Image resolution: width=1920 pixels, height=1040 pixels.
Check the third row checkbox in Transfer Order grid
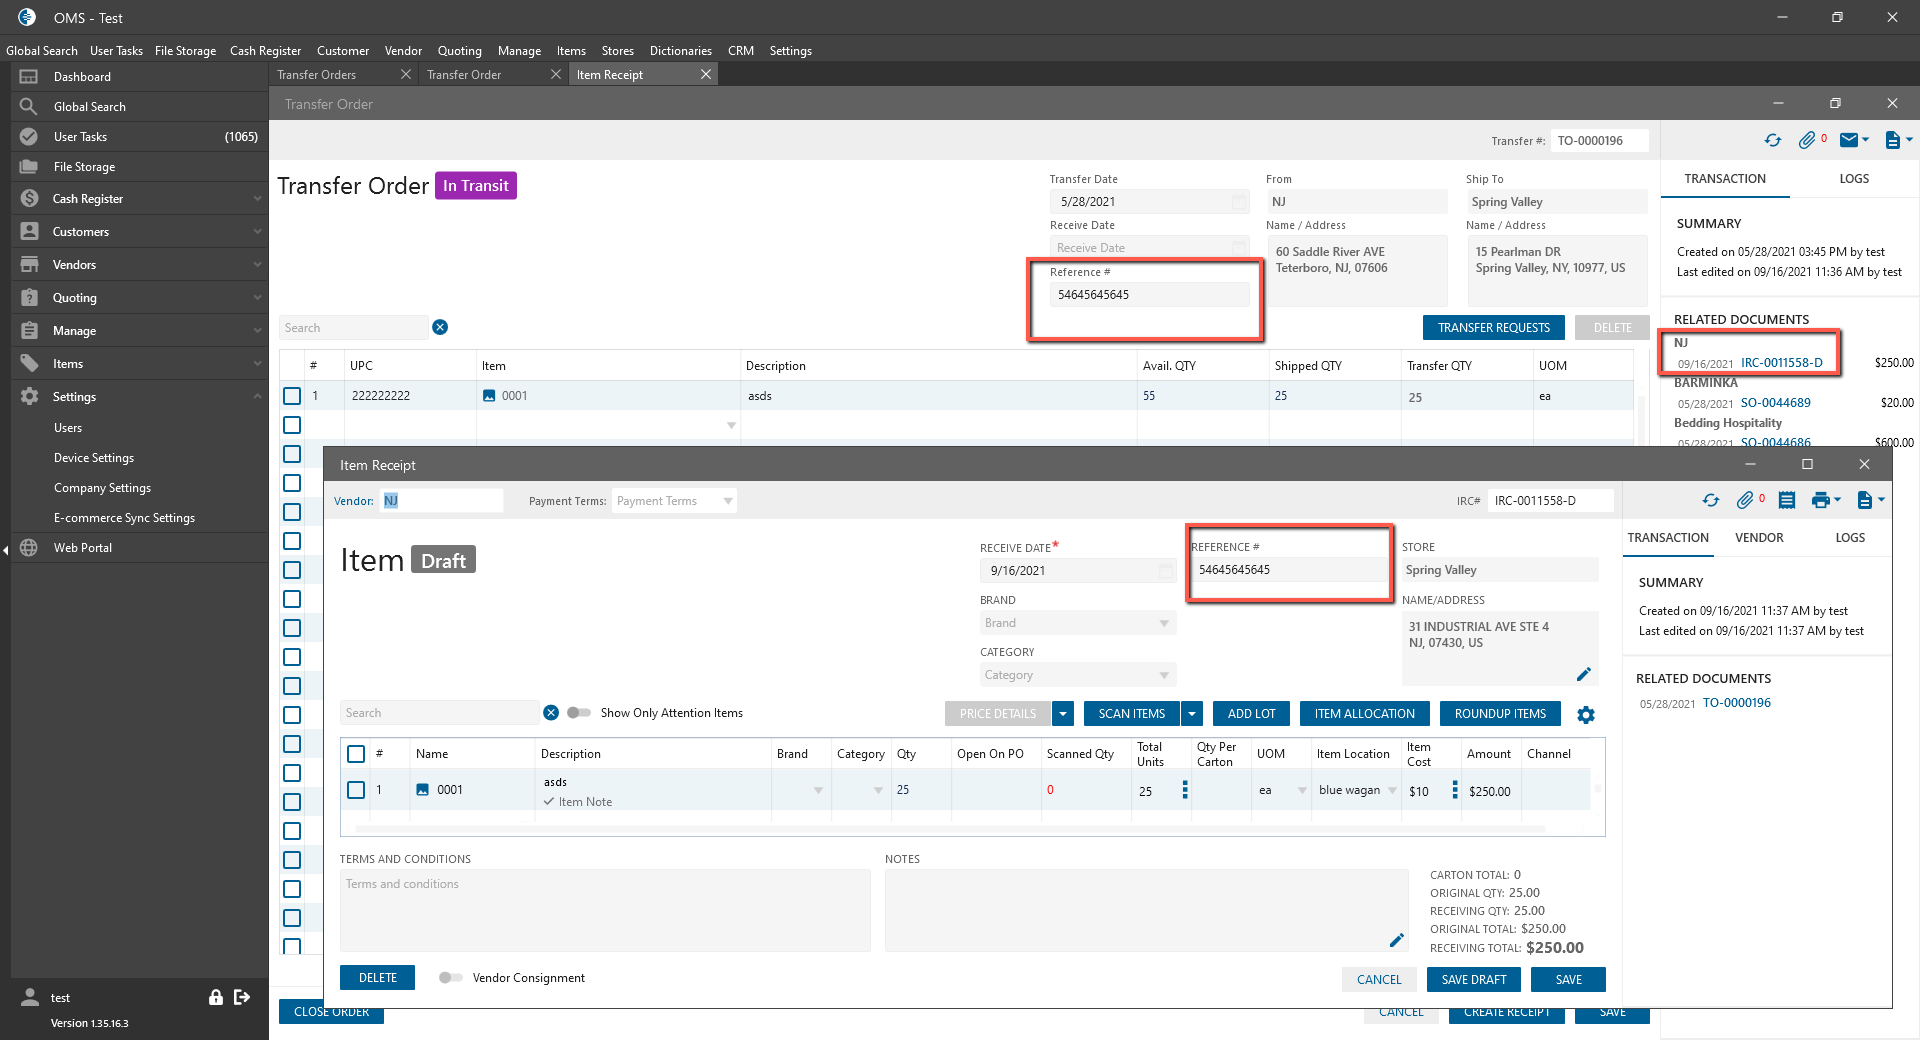292,454
